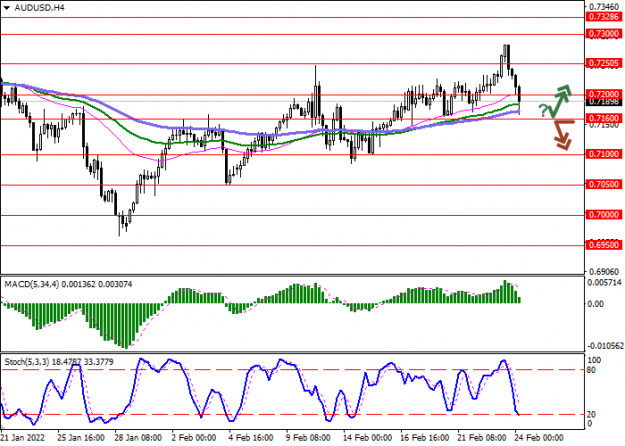This screenshot has height=446, width=625.
Task: Click the 25 Jan 16:00 time label
Action: [81, 438]
